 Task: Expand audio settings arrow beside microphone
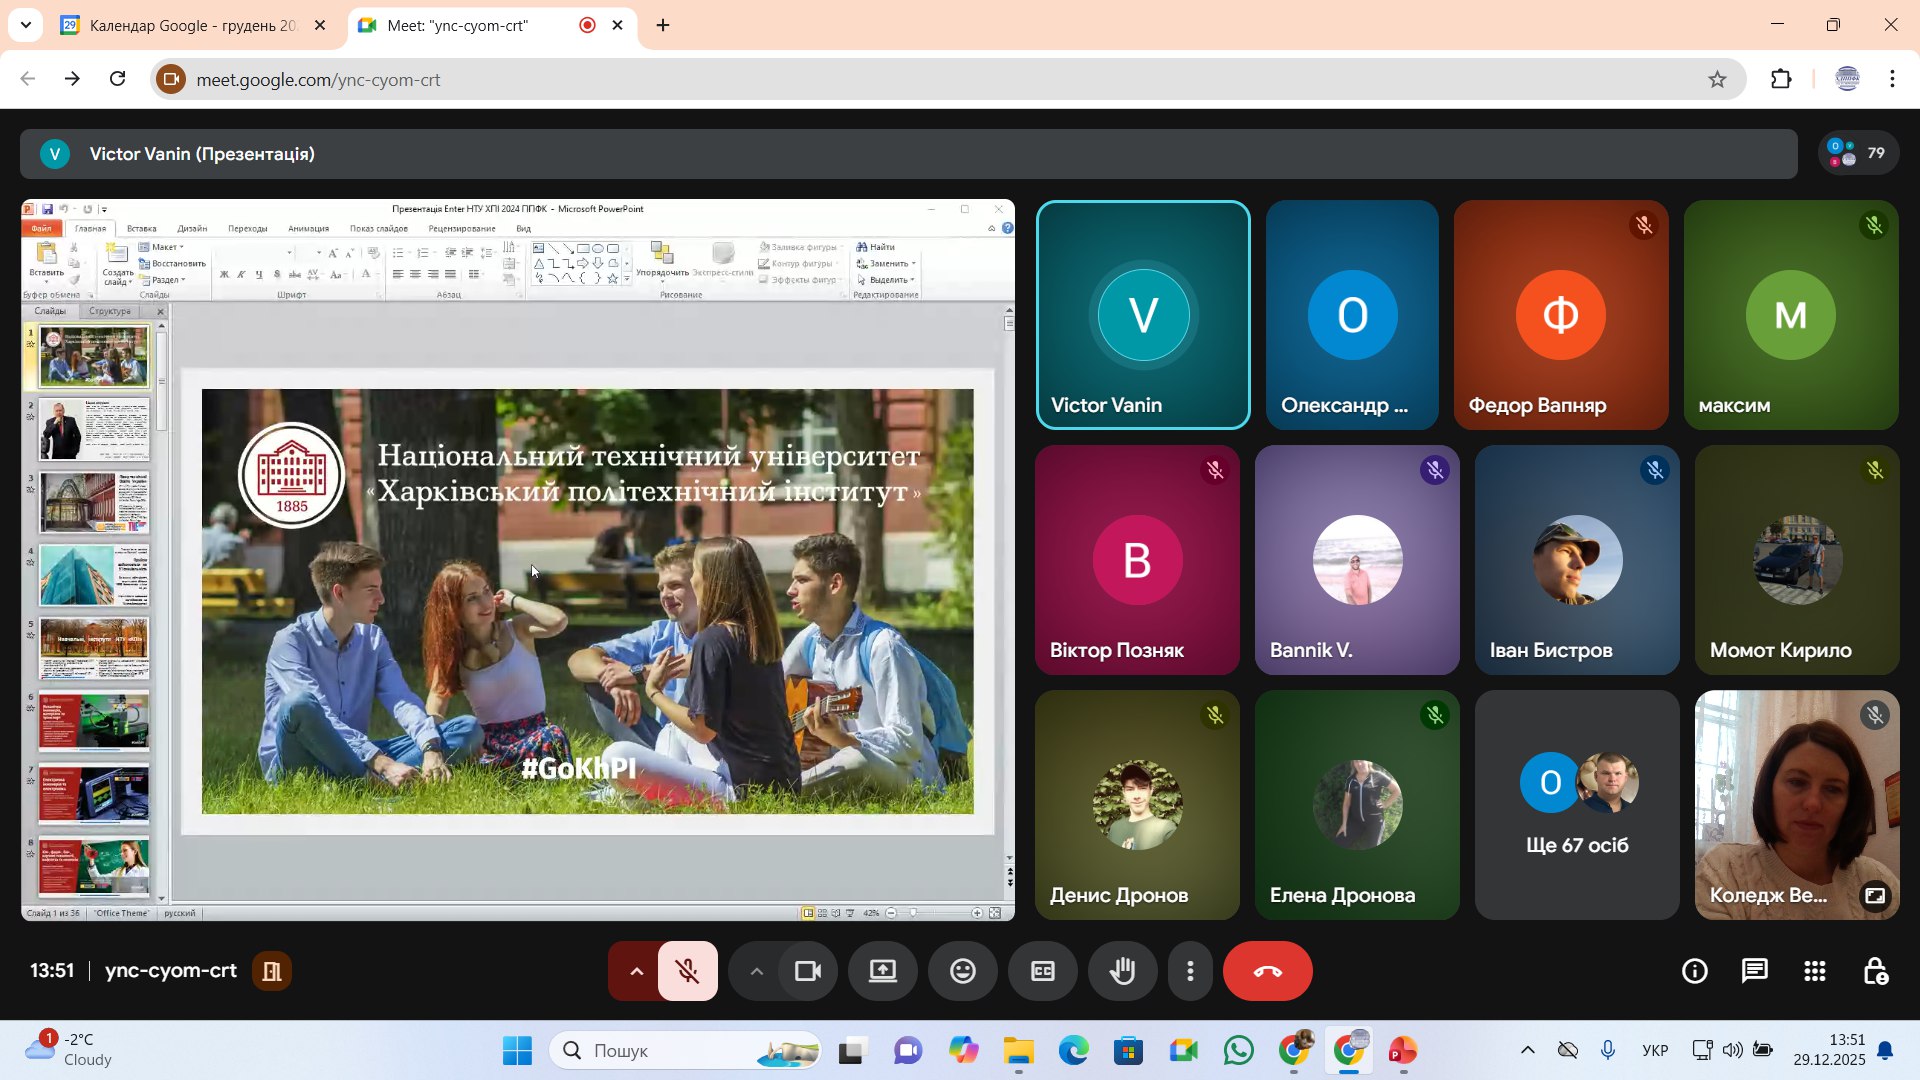pyautogui.click(x=636, y=971)
